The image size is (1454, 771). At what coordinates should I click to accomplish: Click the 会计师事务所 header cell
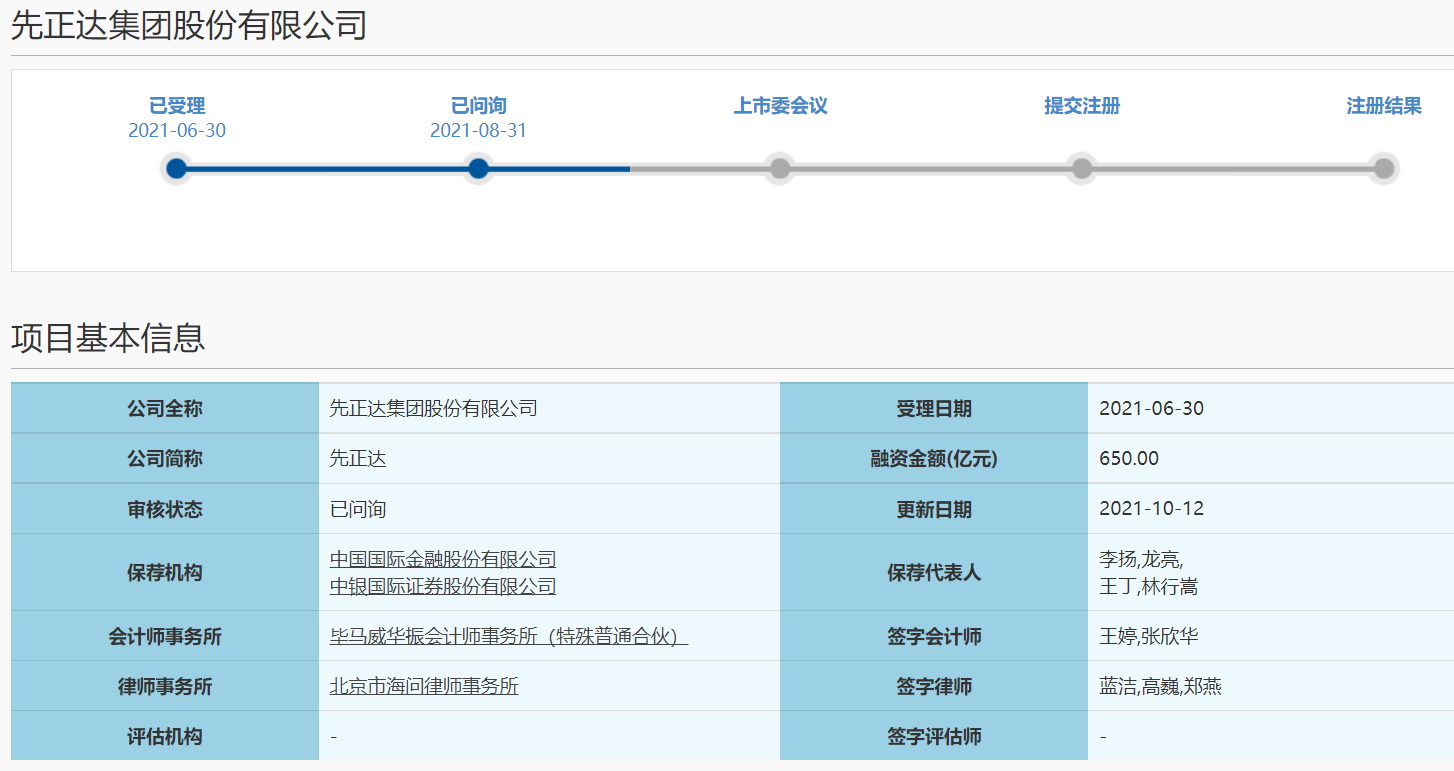pyautogui.click(x=165, y=636)
